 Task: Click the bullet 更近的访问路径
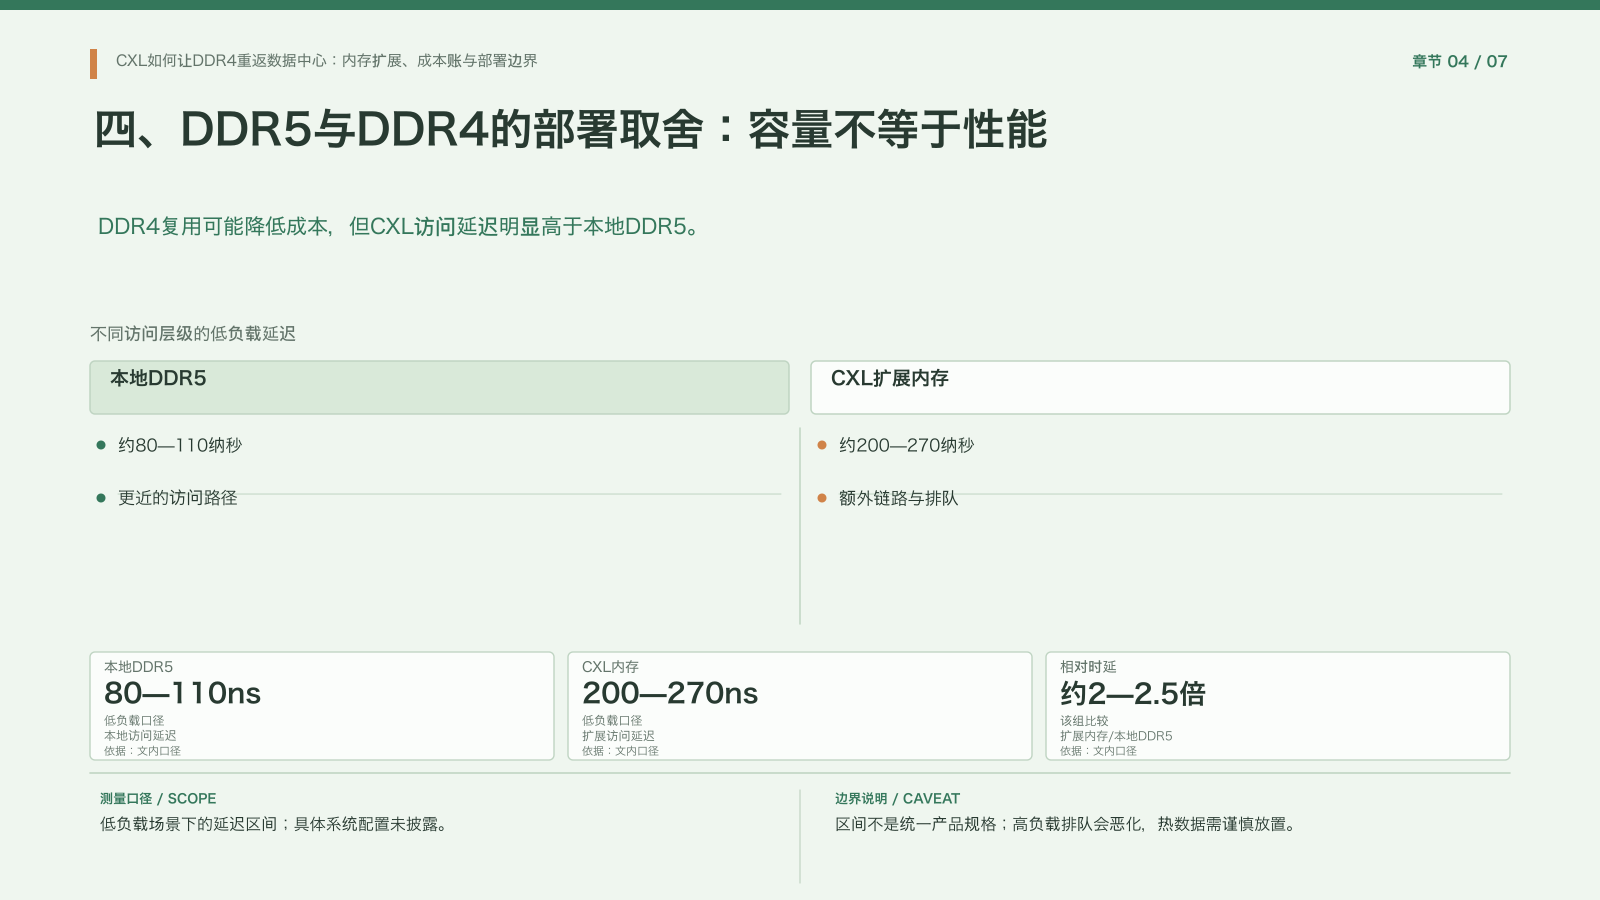[178, 498]
